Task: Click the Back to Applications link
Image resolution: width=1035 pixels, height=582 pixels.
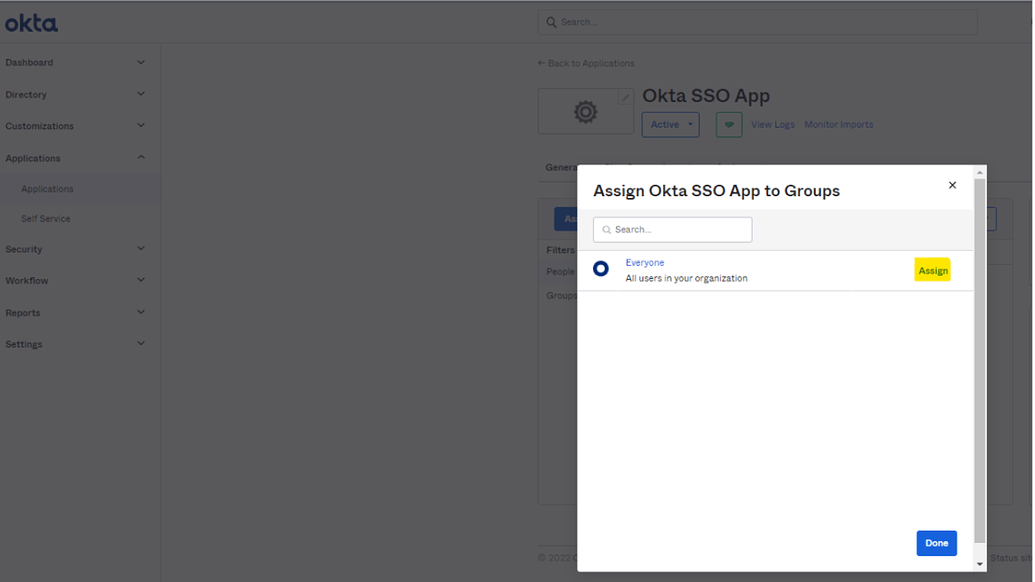Action: (586, 63)
